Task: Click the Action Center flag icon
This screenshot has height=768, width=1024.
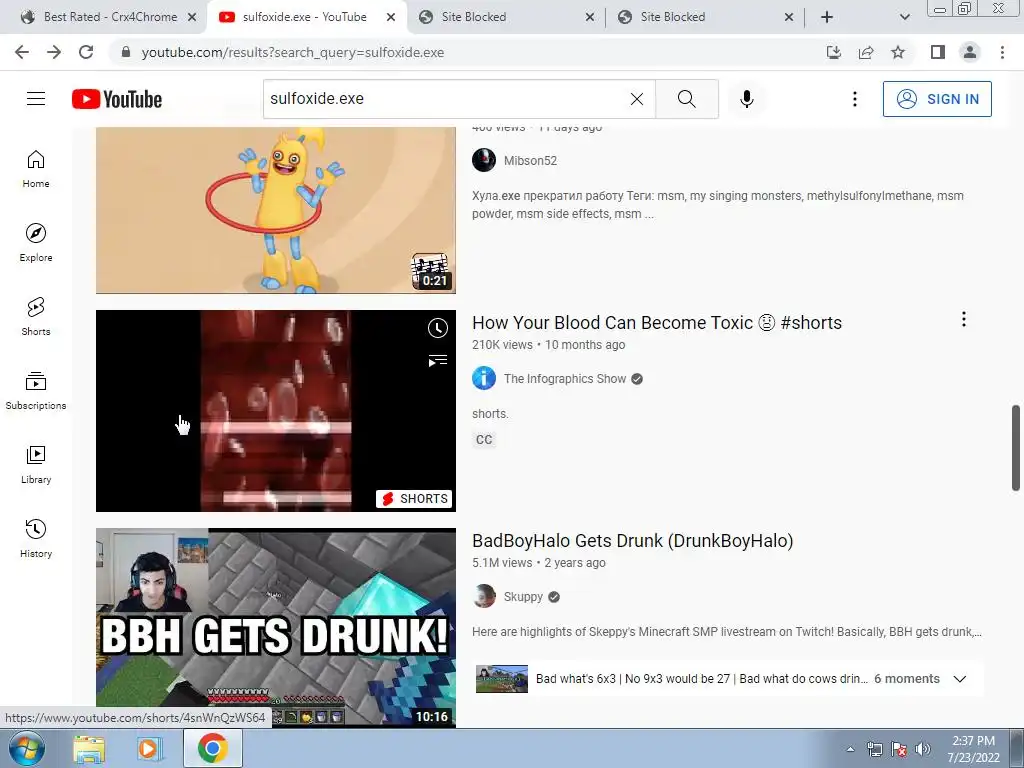Action: tap(899, 749)
